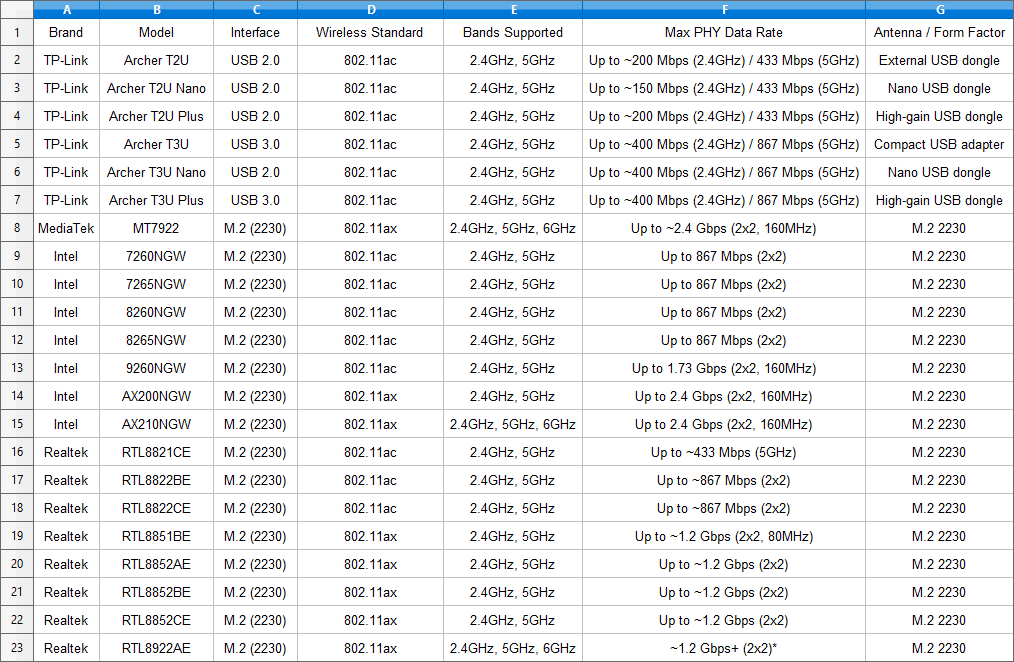Click the 'Interface' header cell
The image size is (1014, 662).
pyautogui.click(x=255, y=32)
